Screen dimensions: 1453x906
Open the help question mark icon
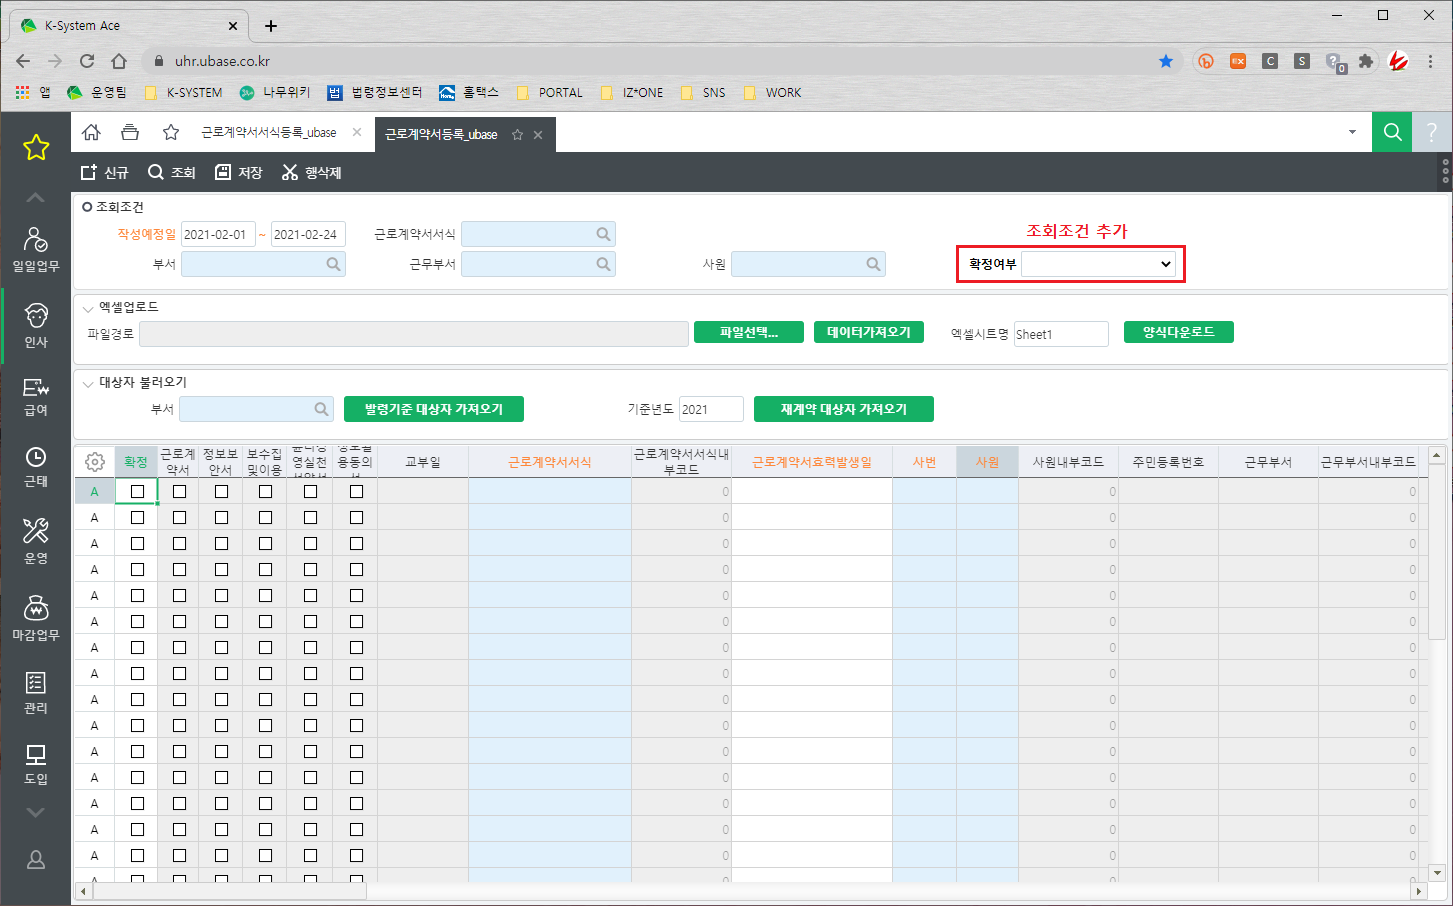click(1432, 132)
